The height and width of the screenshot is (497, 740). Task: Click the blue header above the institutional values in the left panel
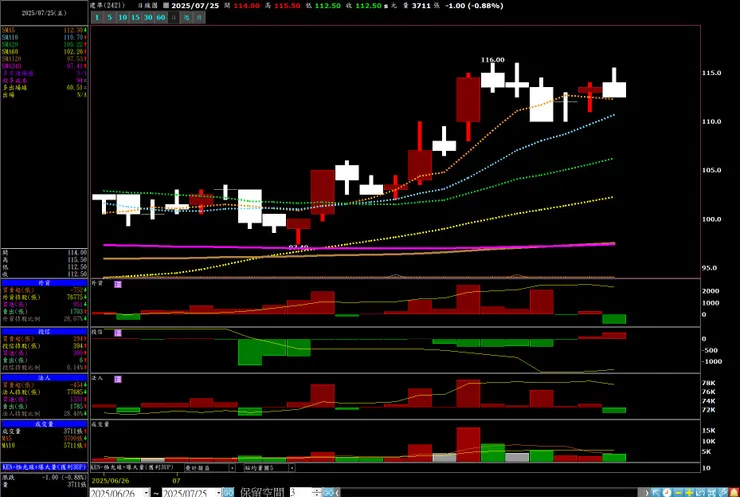click(44, 378)
